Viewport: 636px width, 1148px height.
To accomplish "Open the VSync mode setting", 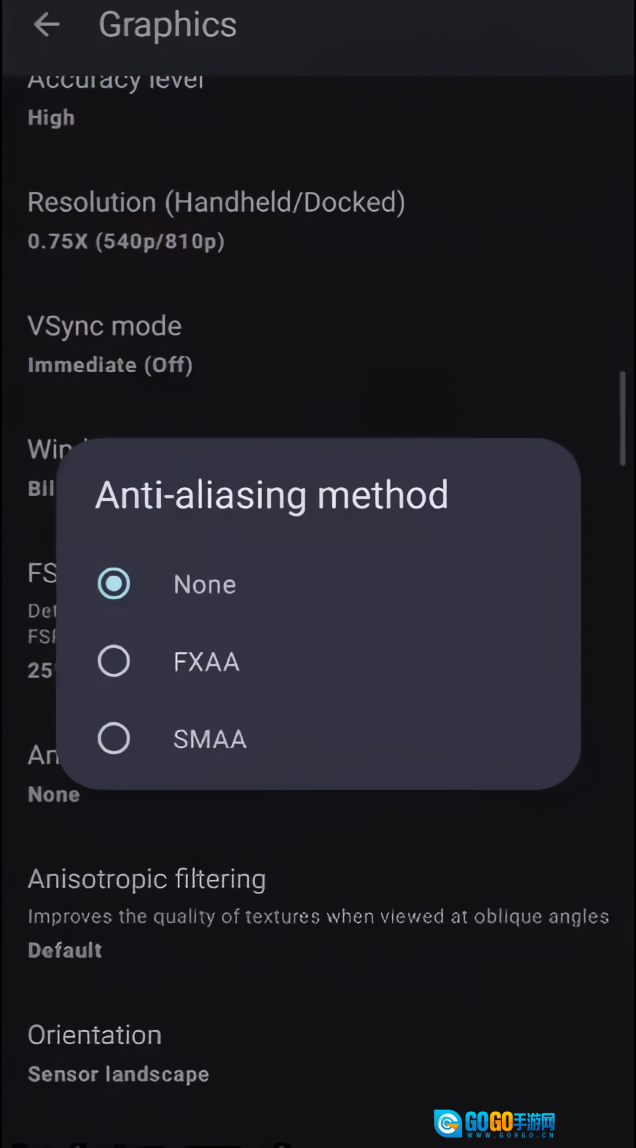I will [x=105, y=326].
